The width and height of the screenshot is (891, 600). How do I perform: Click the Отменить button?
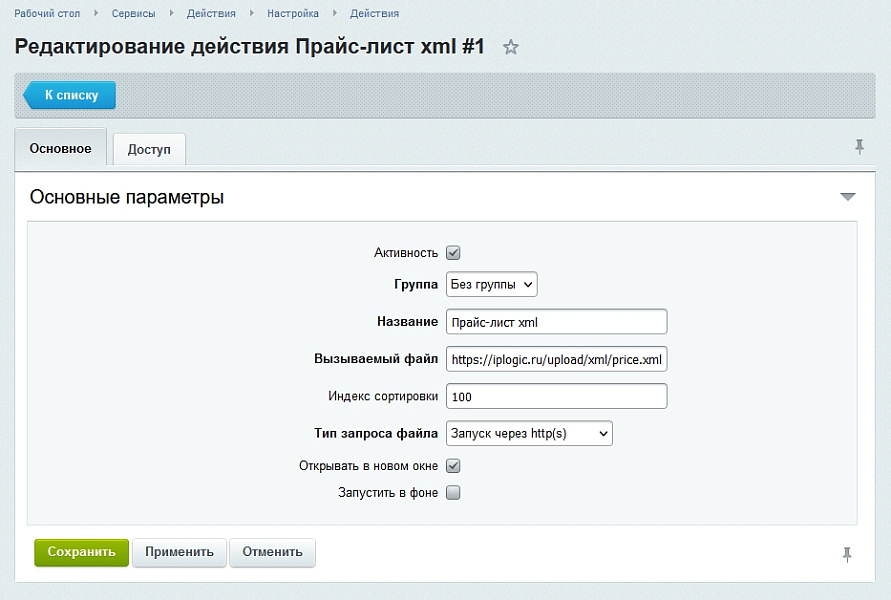coord(272,552)
